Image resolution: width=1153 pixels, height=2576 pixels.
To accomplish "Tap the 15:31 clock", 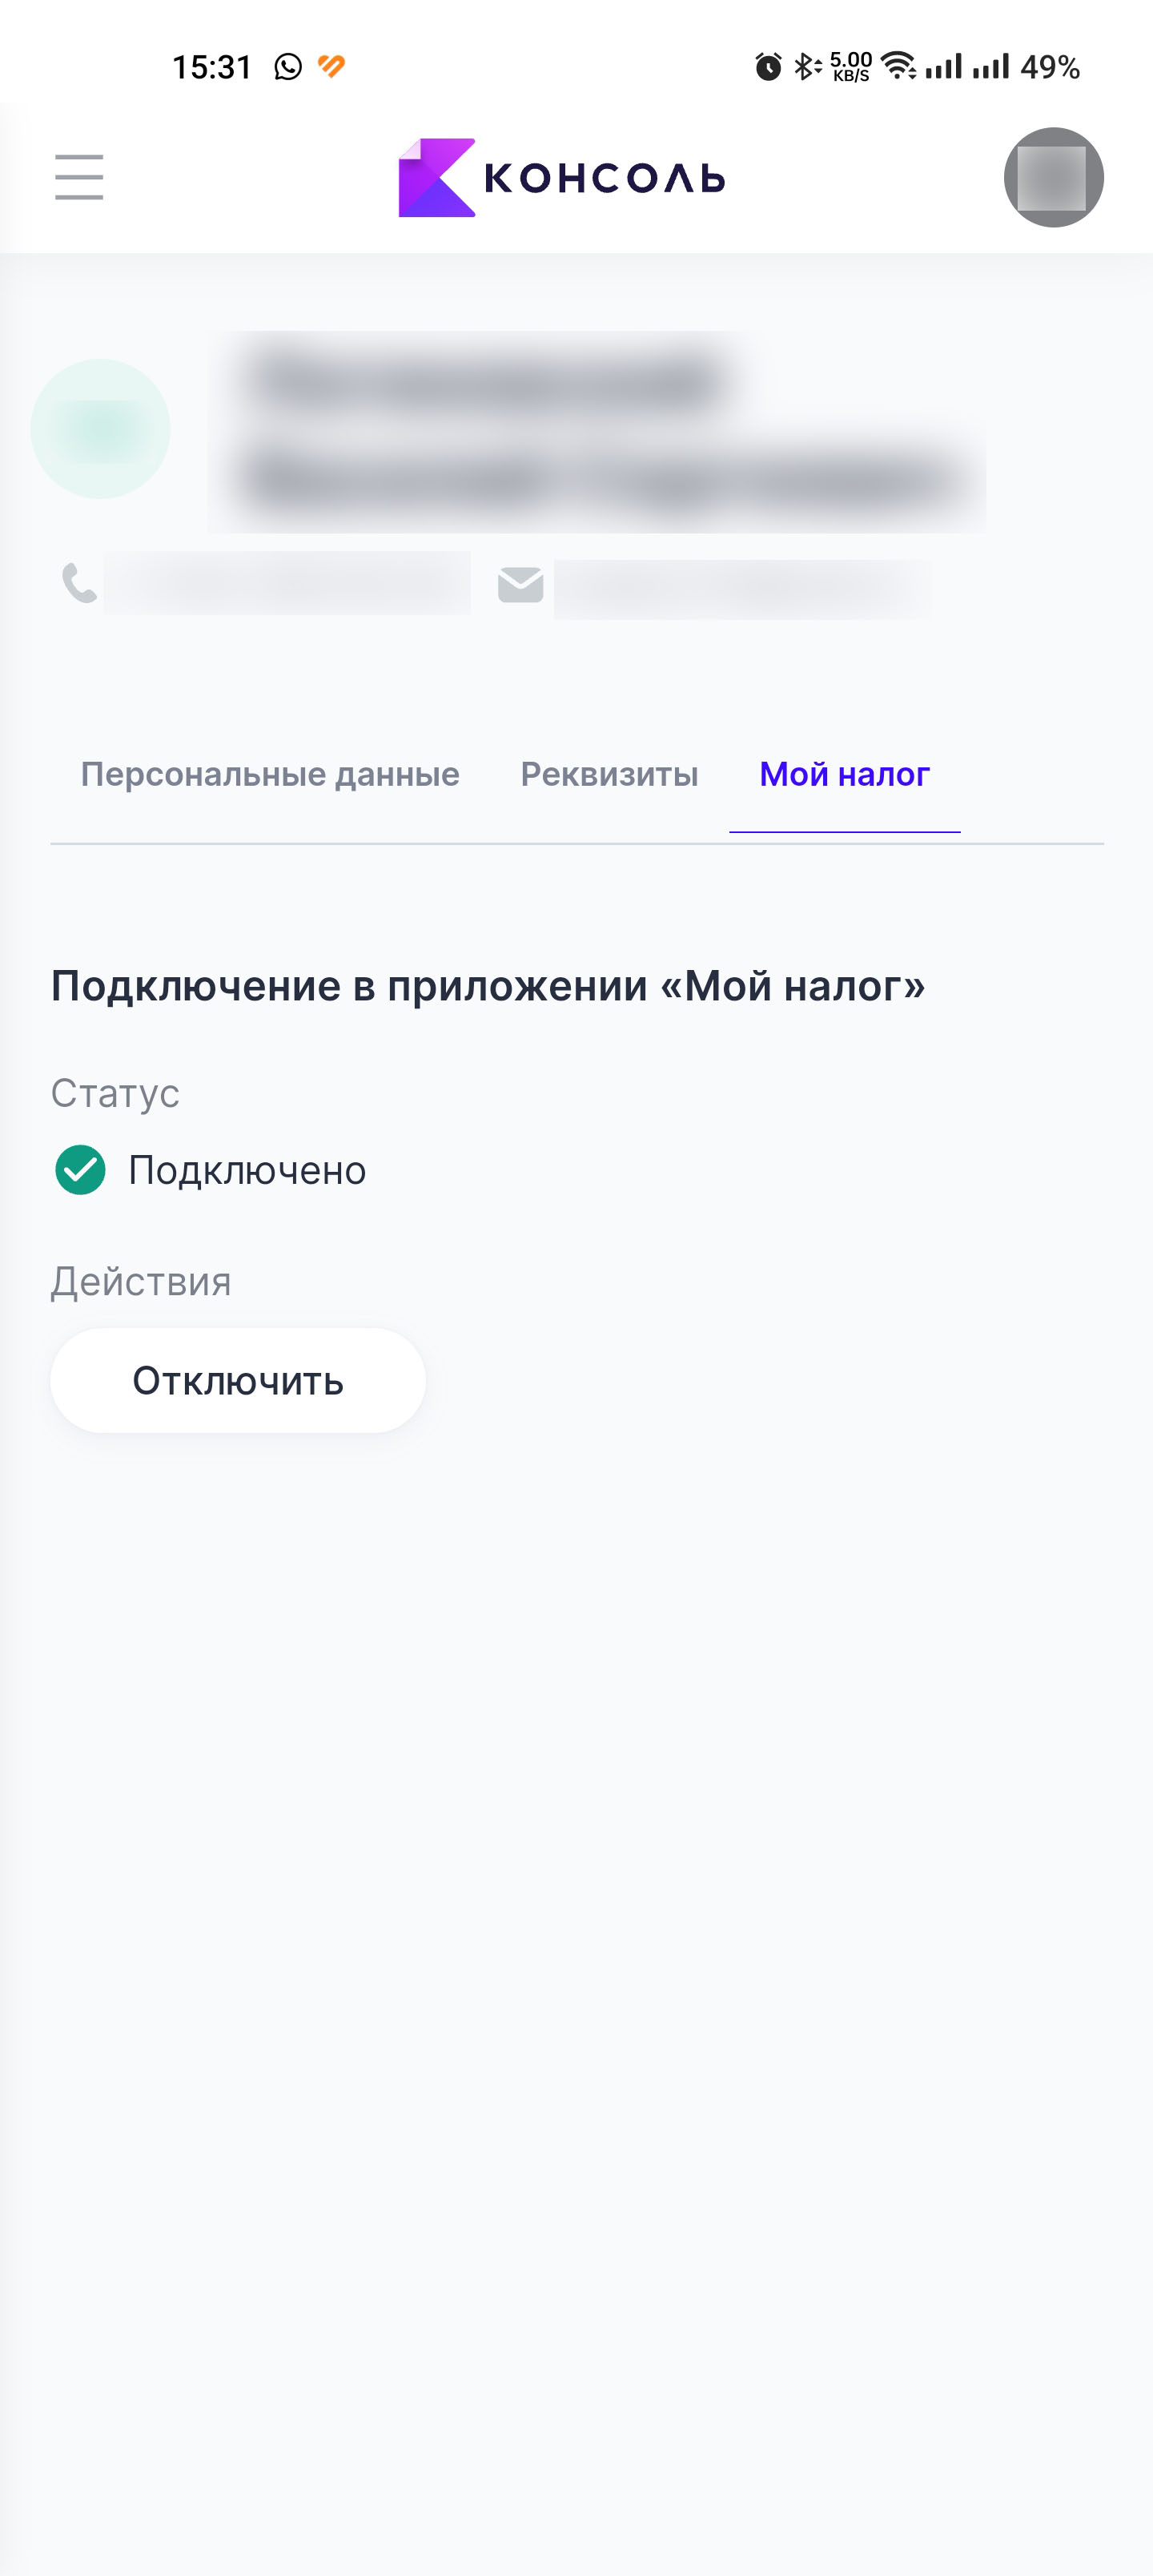I will coord(212,67).
